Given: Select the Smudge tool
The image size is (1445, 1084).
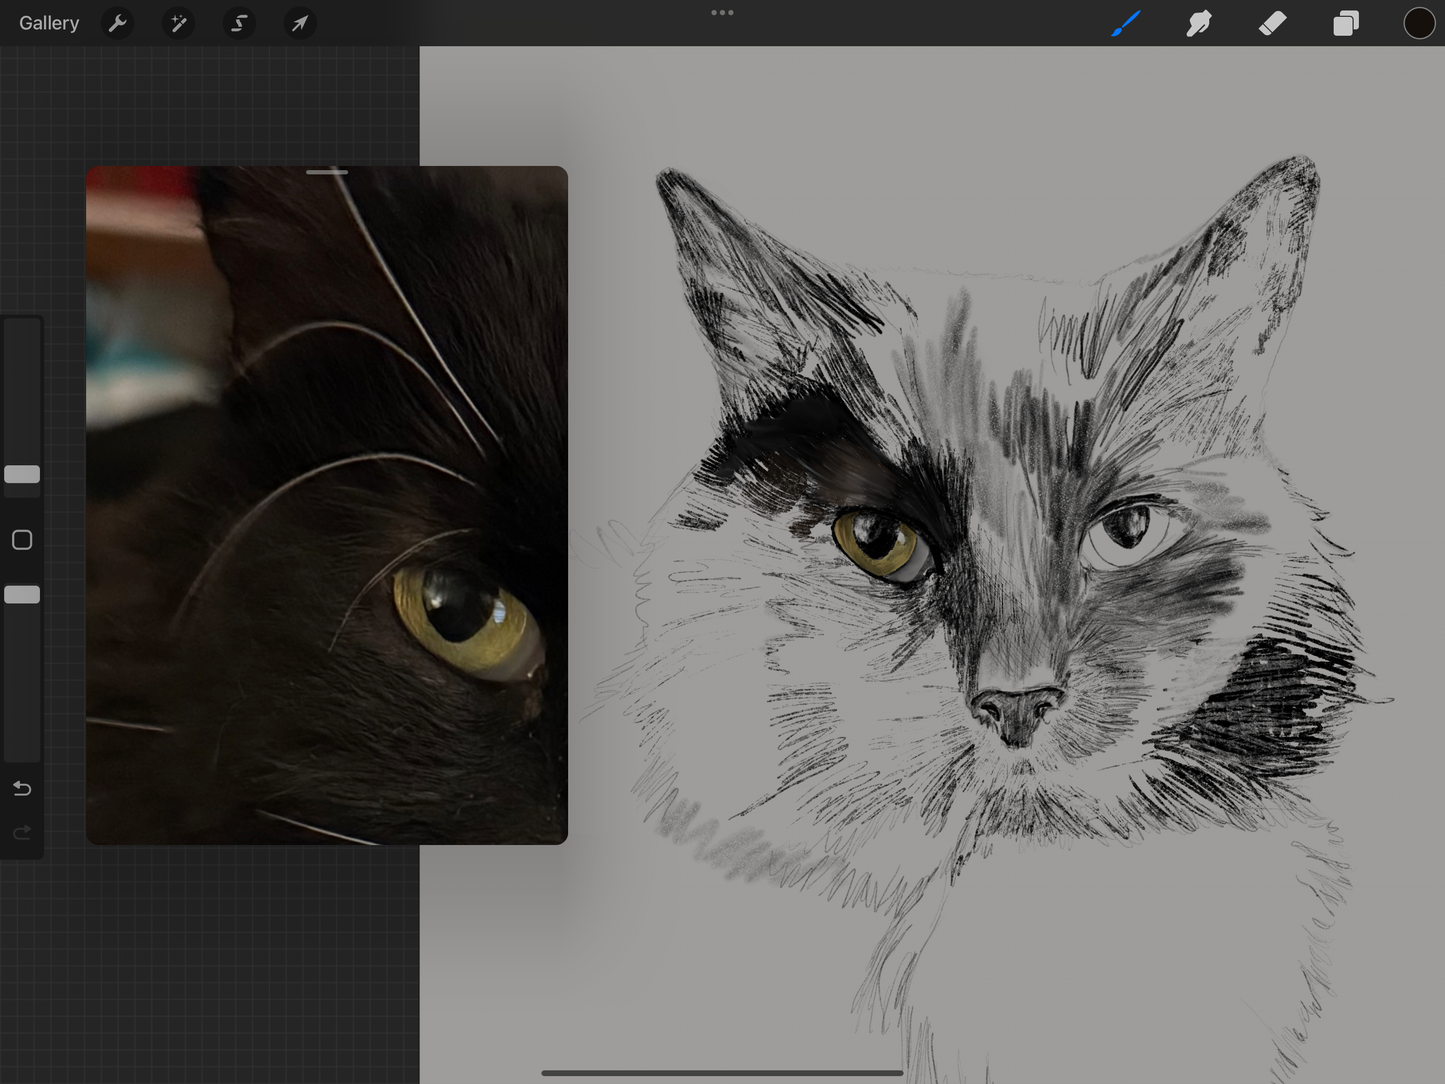Looking at the screenshot, I should point(1198,23).
